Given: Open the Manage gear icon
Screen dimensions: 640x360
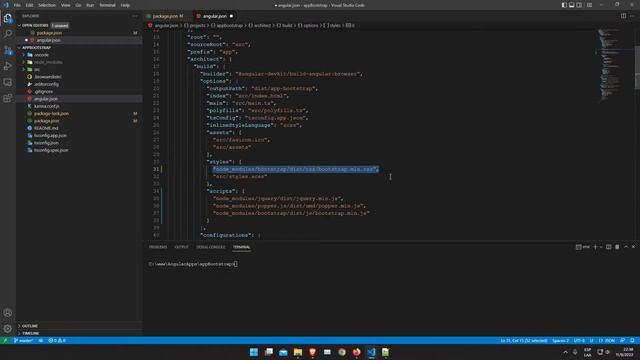Looking at the screenshot, I should coord(8,329).
